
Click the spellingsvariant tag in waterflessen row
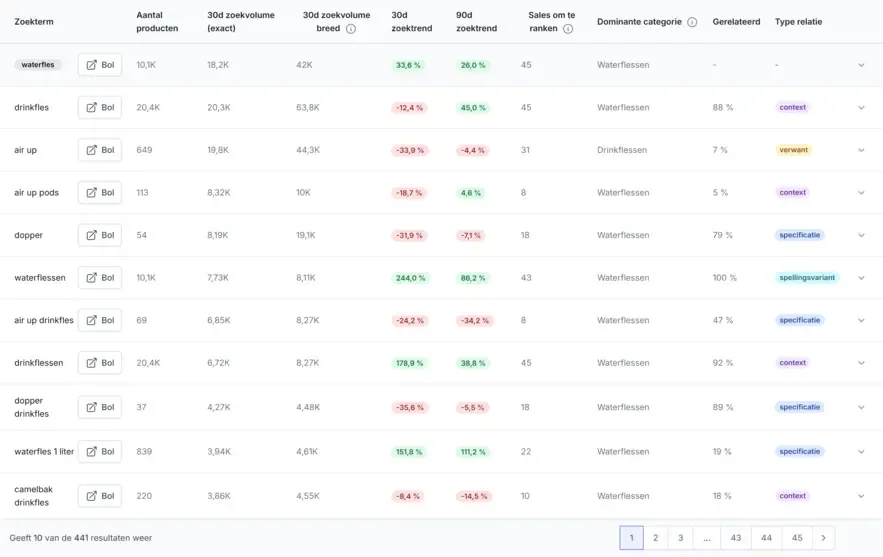[807, 278]
